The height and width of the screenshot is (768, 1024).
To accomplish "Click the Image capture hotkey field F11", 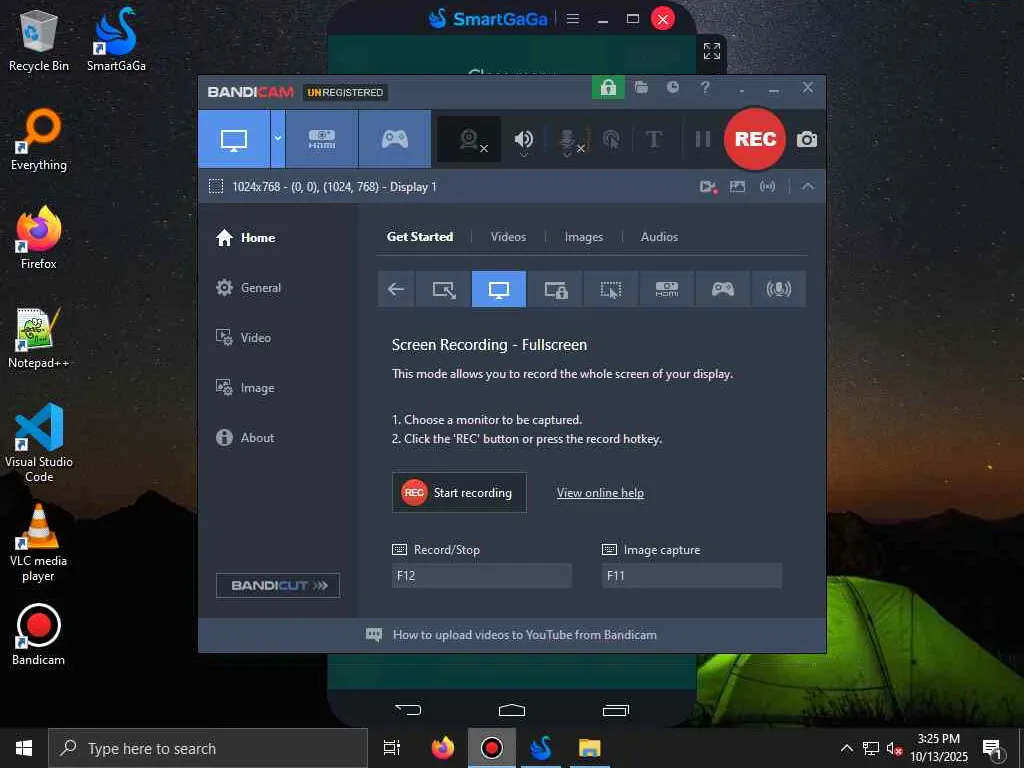I will [x=692, y=576].
